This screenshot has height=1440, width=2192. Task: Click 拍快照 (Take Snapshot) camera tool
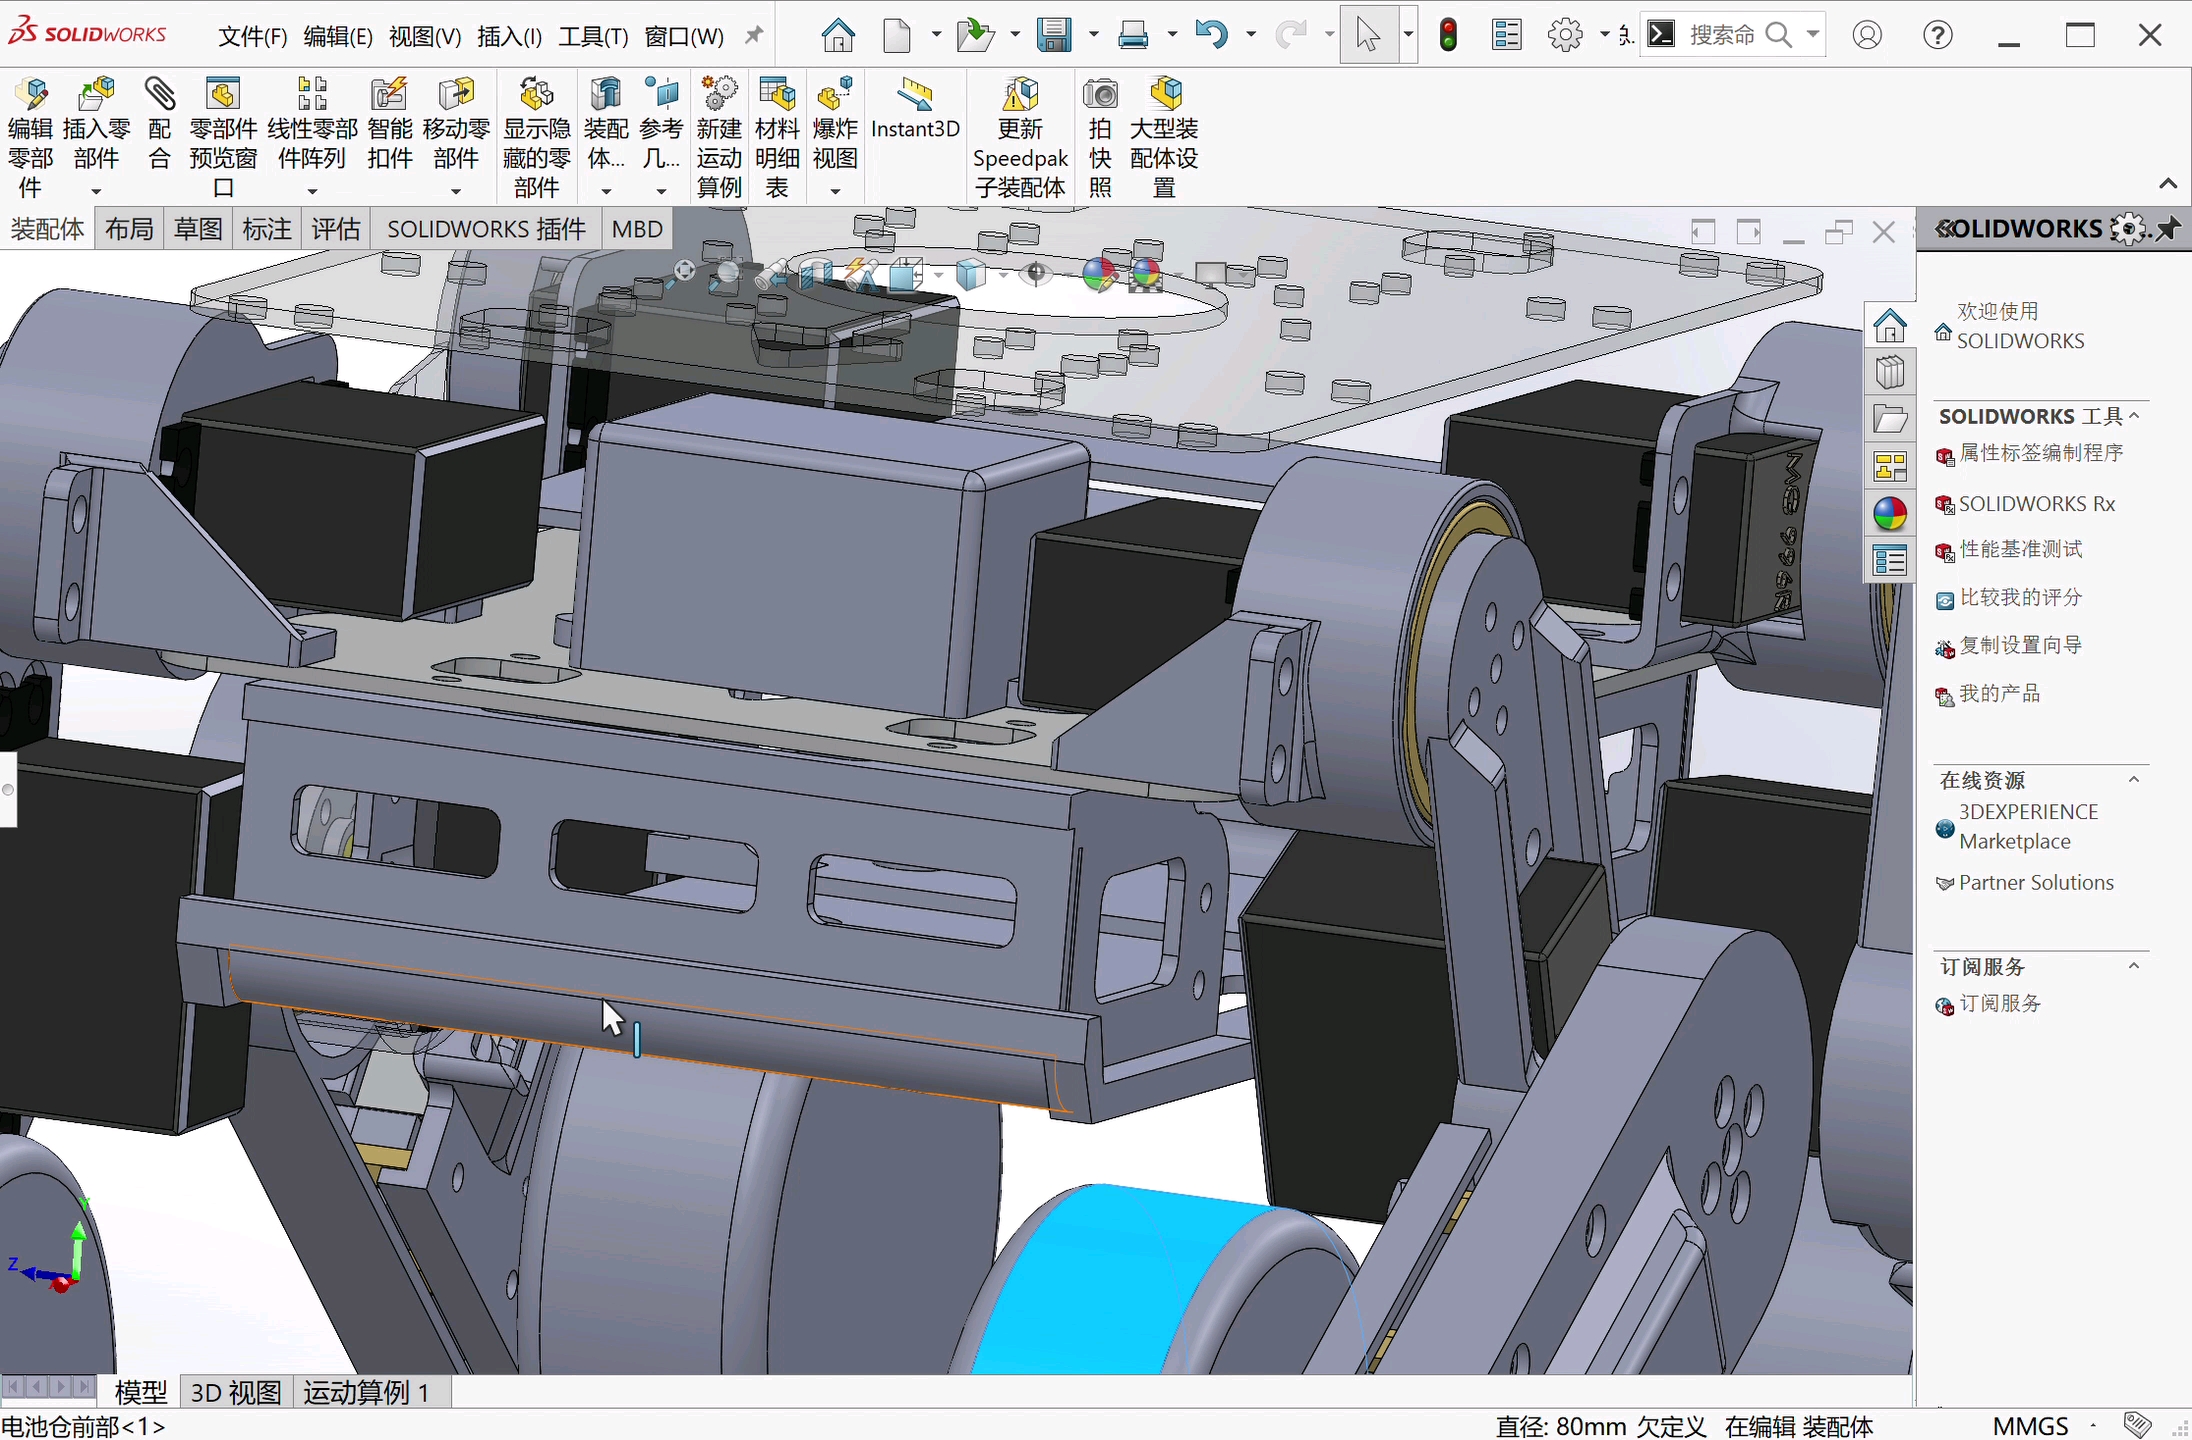pyautogui.click(x=1100, y=137)
